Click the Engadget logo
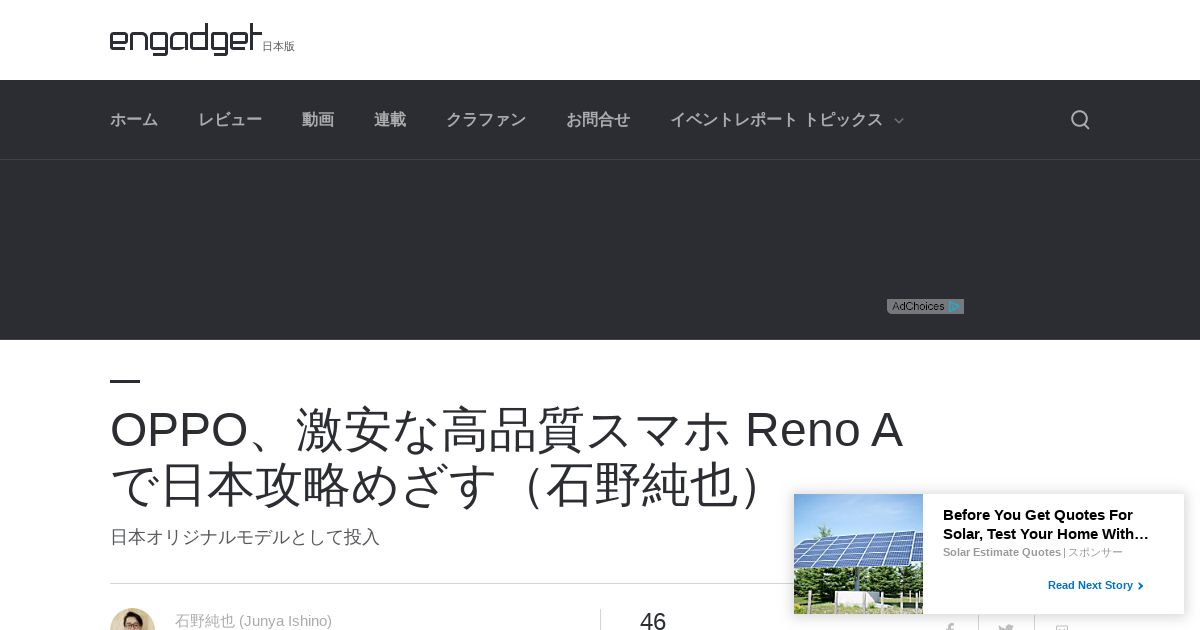This screenshot has width=1200, height=630. point(186,40)
